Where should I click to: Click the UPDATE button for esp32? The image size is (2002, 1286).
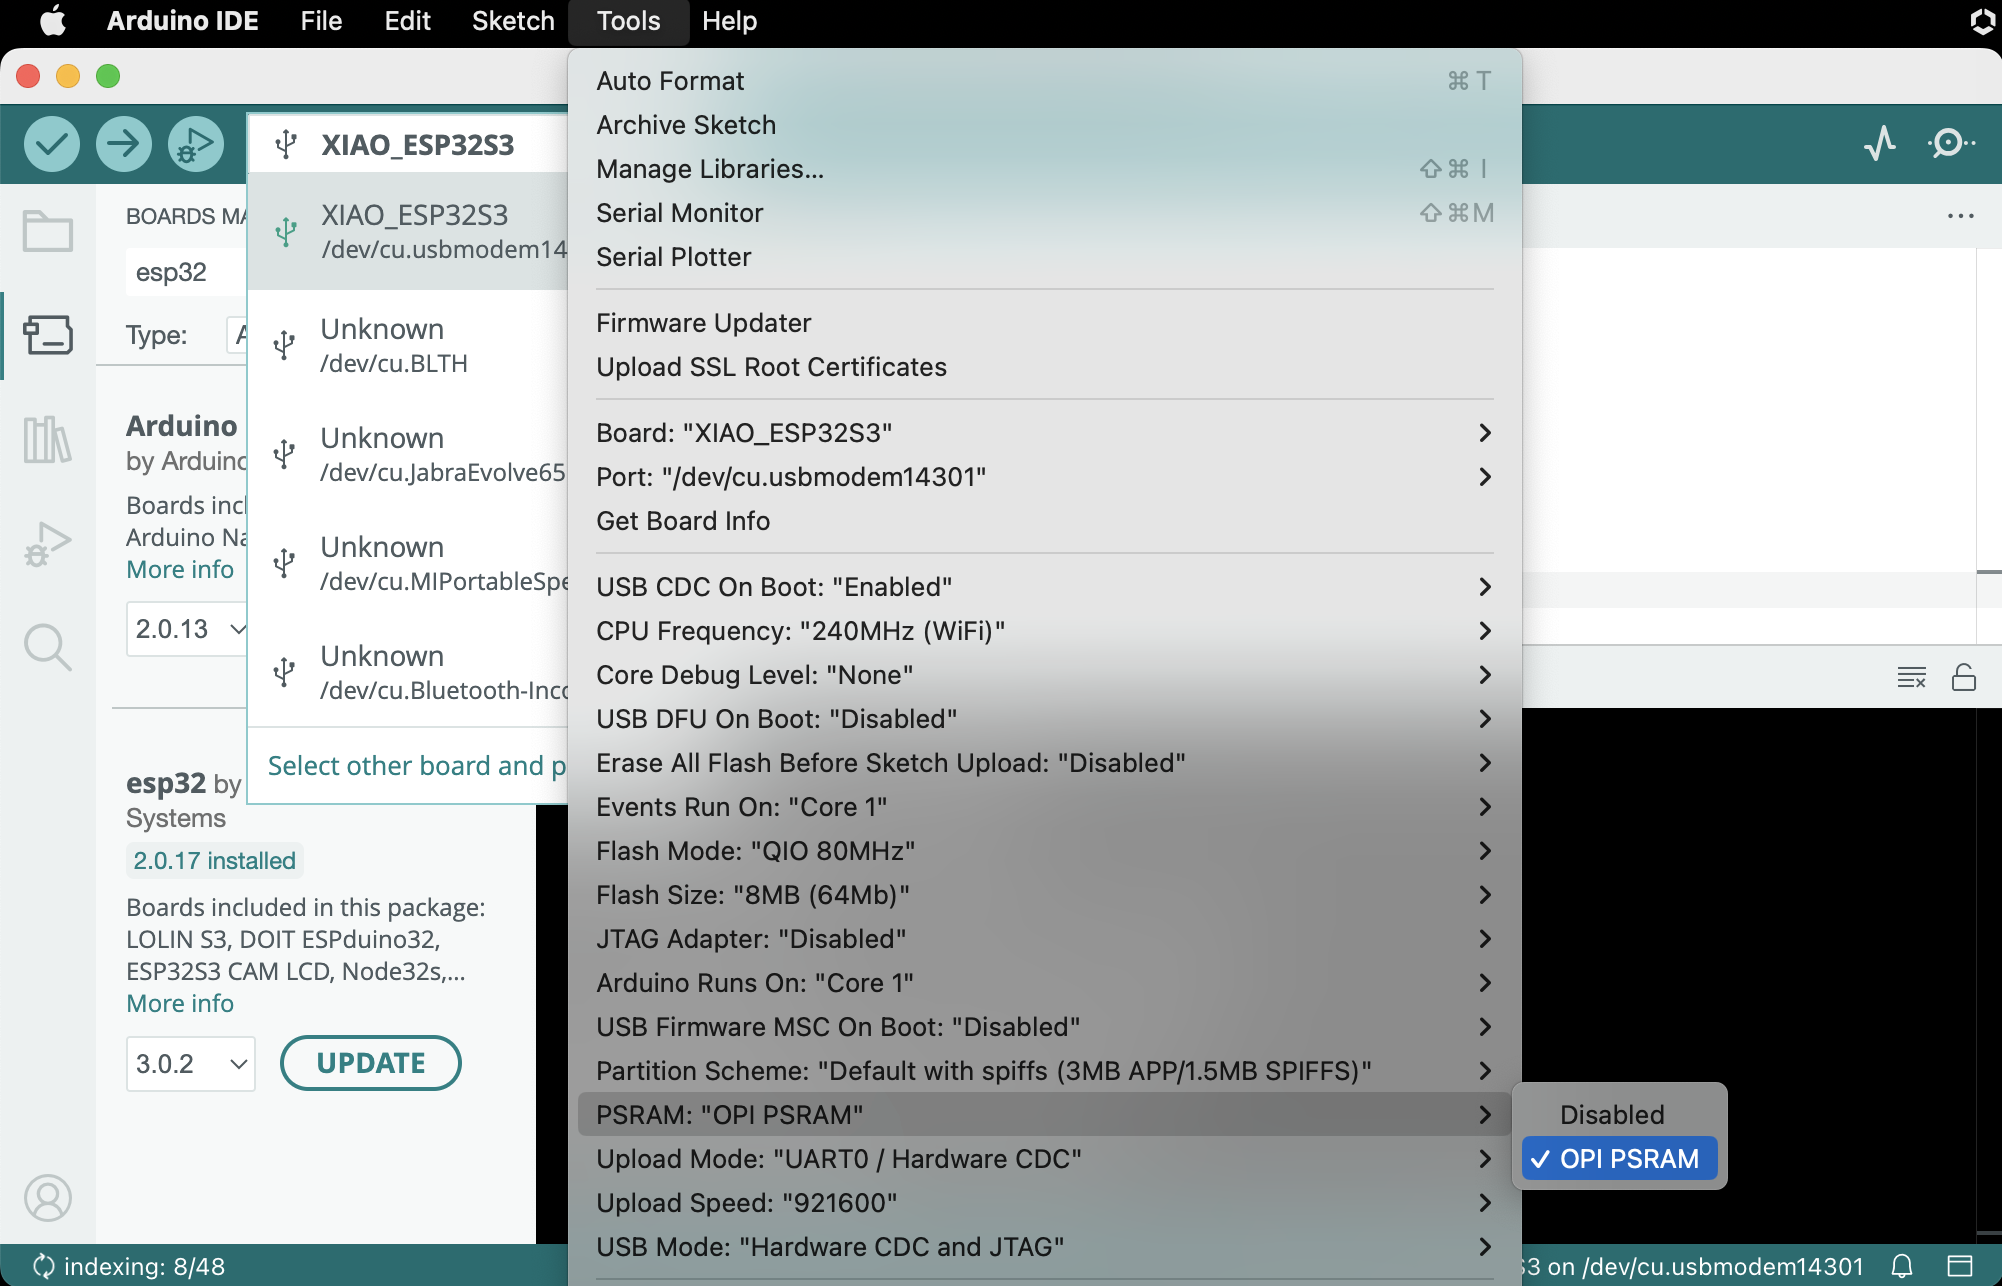tap(370, 1063)
